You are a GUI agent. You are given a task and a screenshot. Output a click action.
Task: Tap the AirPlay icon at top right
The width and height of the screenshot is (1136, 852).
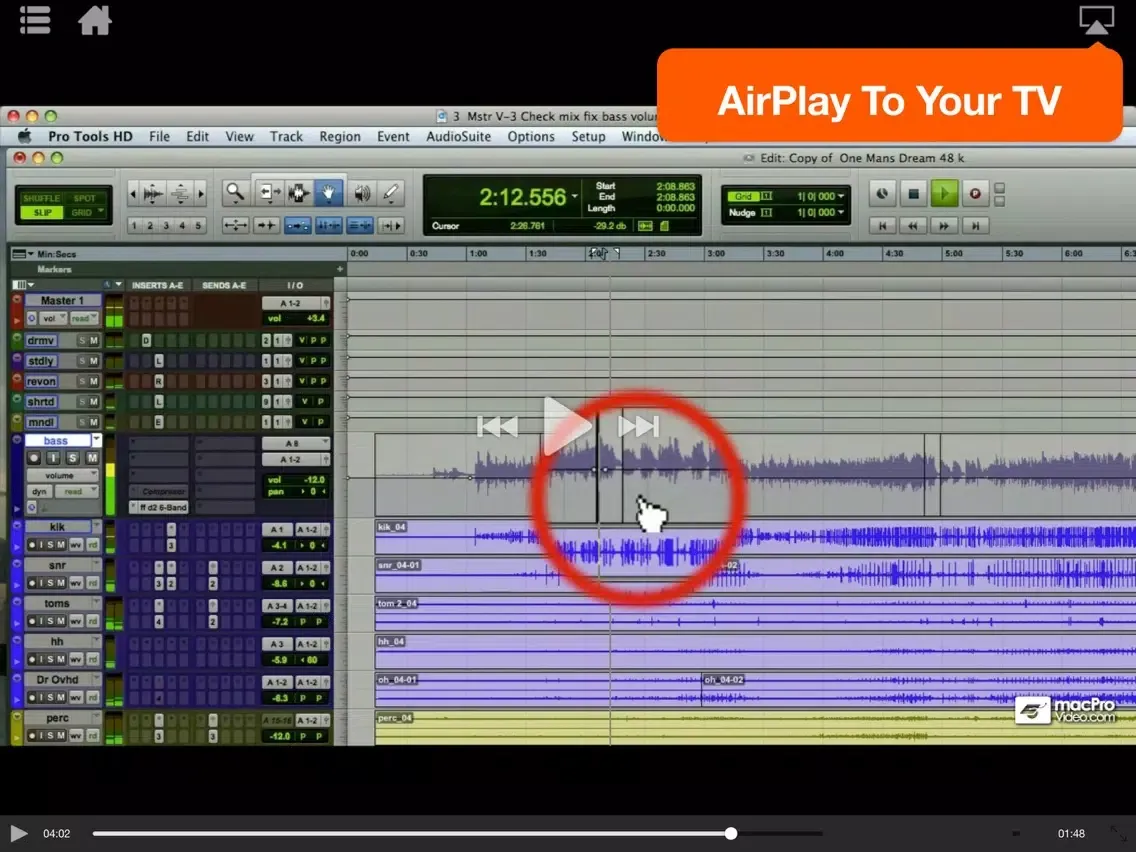click(1096, 20)
